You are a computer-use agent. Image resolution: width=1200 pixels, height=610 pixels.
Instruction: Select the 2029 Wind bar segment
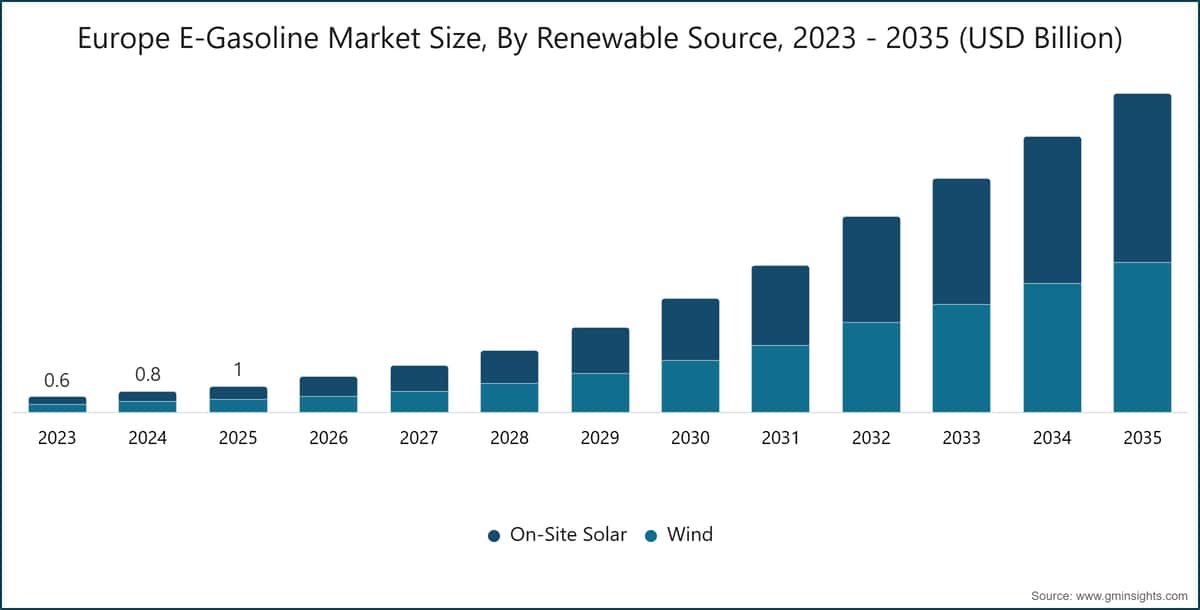pos(600,393)
